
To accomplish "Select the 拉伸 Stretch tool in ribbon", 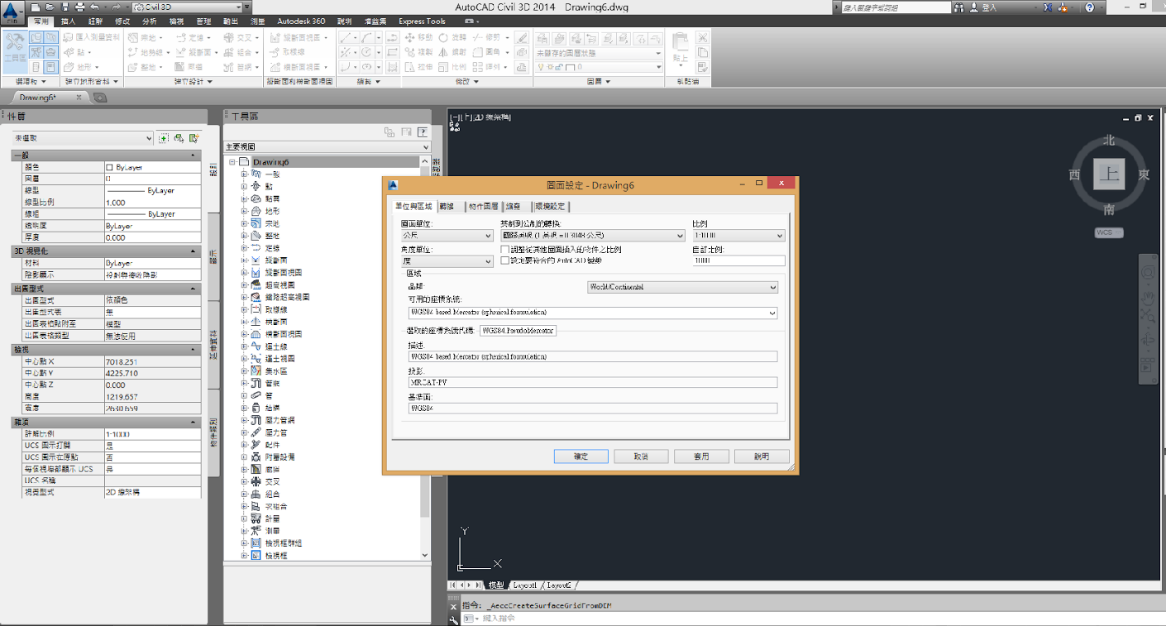I will point(419,67).
